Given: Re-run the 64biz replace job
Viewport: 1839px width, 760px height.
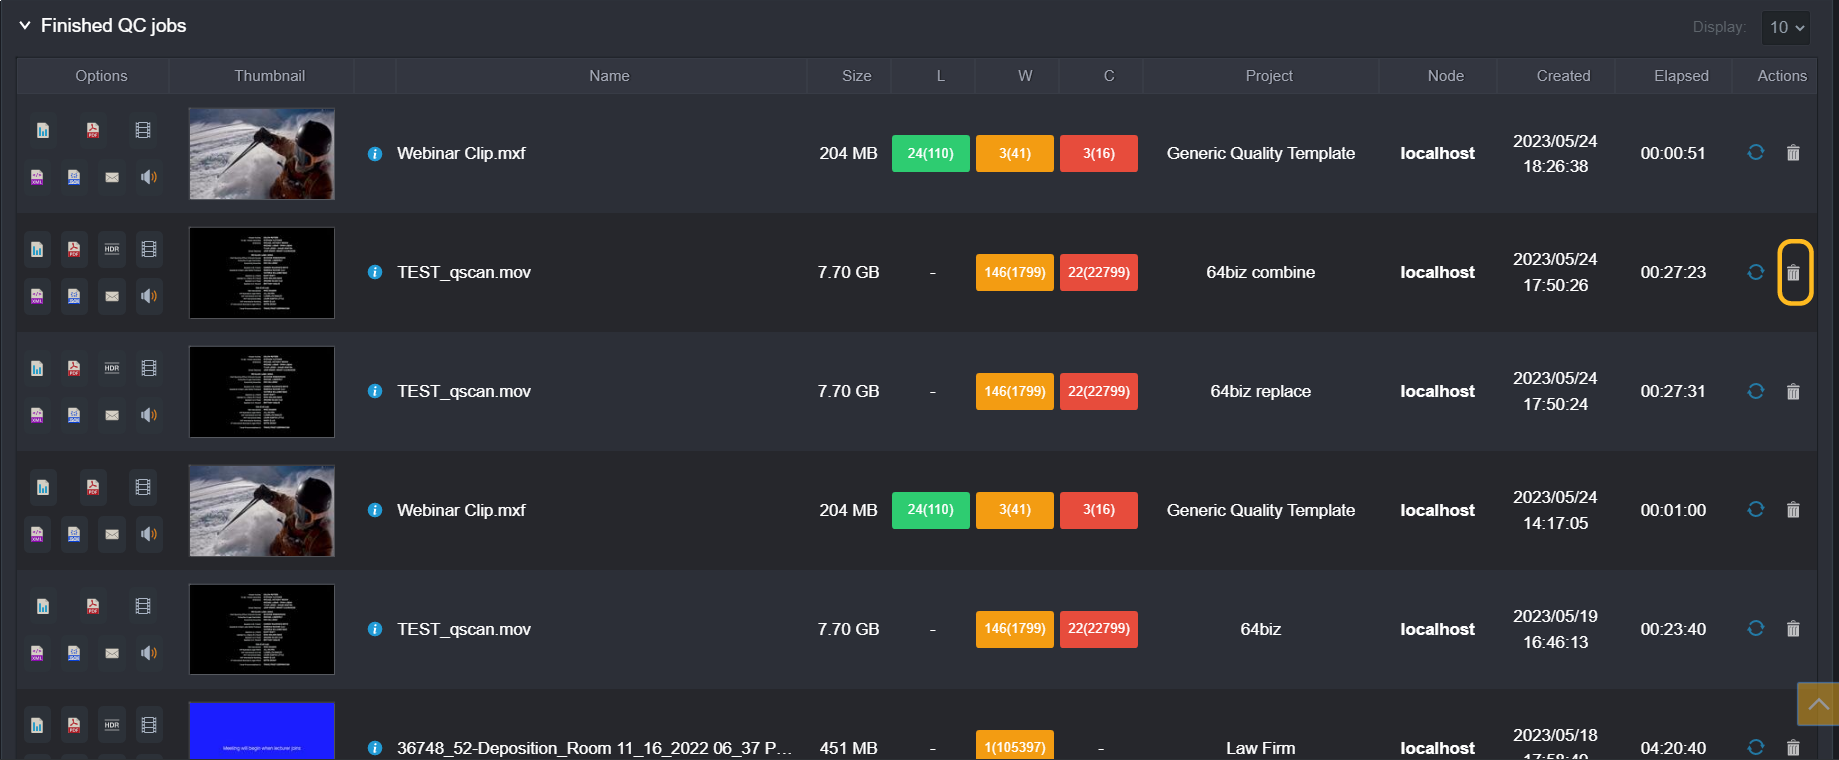Looking at the screenshot, I should [x=1755, y=391].
